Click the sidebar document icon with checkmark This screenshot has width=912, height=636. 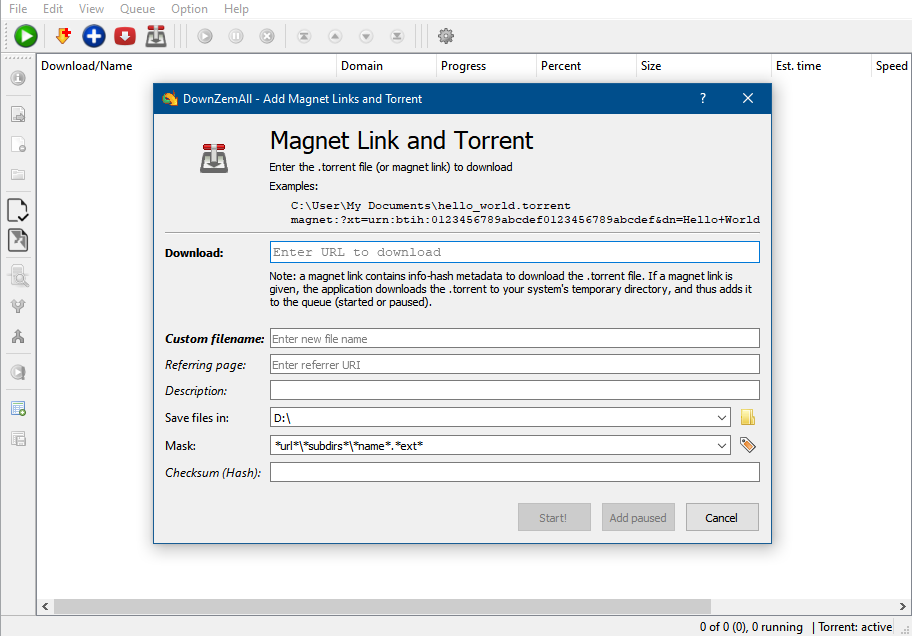[17, 210]
